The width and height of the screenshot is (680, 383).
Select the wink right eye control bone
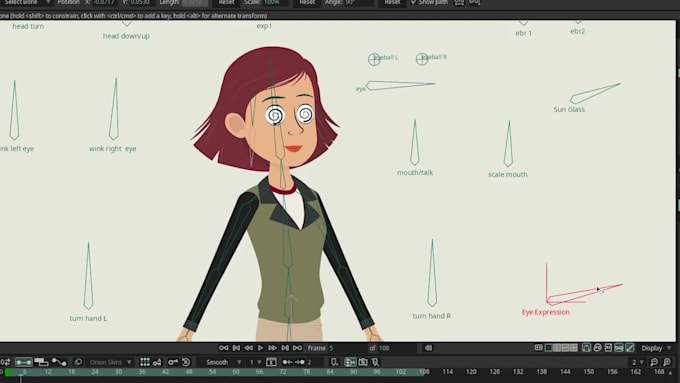(x=114, y=109)
